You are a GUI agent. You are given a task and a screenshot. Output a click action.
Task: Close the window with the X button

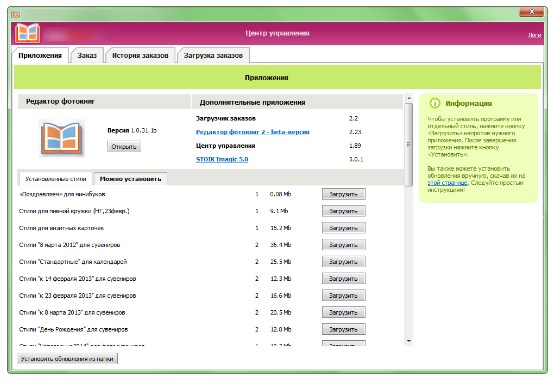click(531, 12)
